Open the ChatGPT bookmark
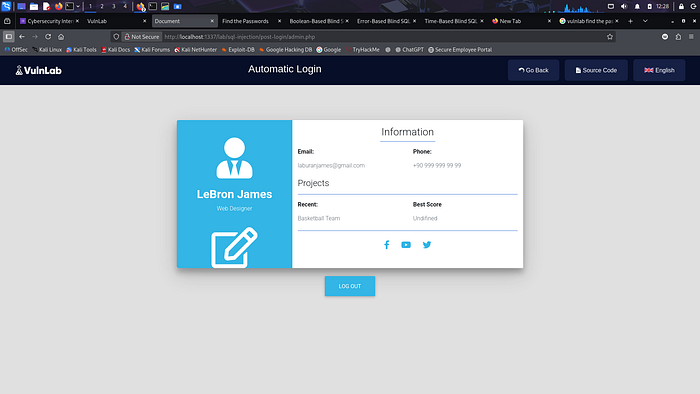 [409, 50]
